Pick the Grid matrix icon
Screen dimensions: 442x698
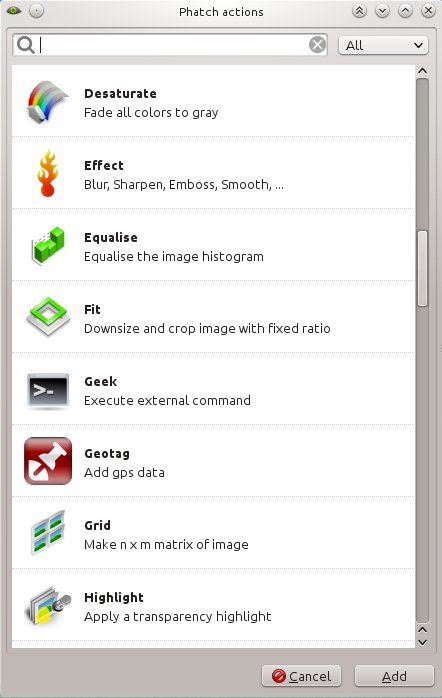(48, 533)
